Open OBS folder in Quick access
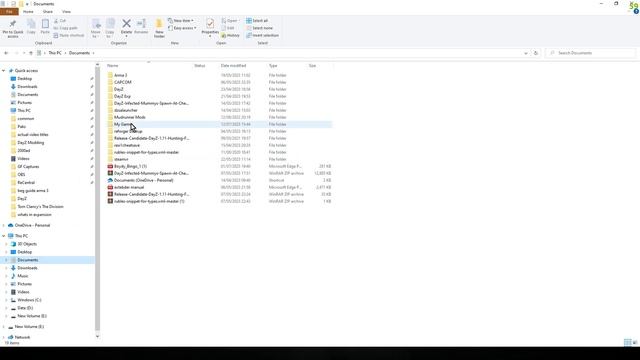The height and width of the screenshot is (360, 640). point(21,175)
